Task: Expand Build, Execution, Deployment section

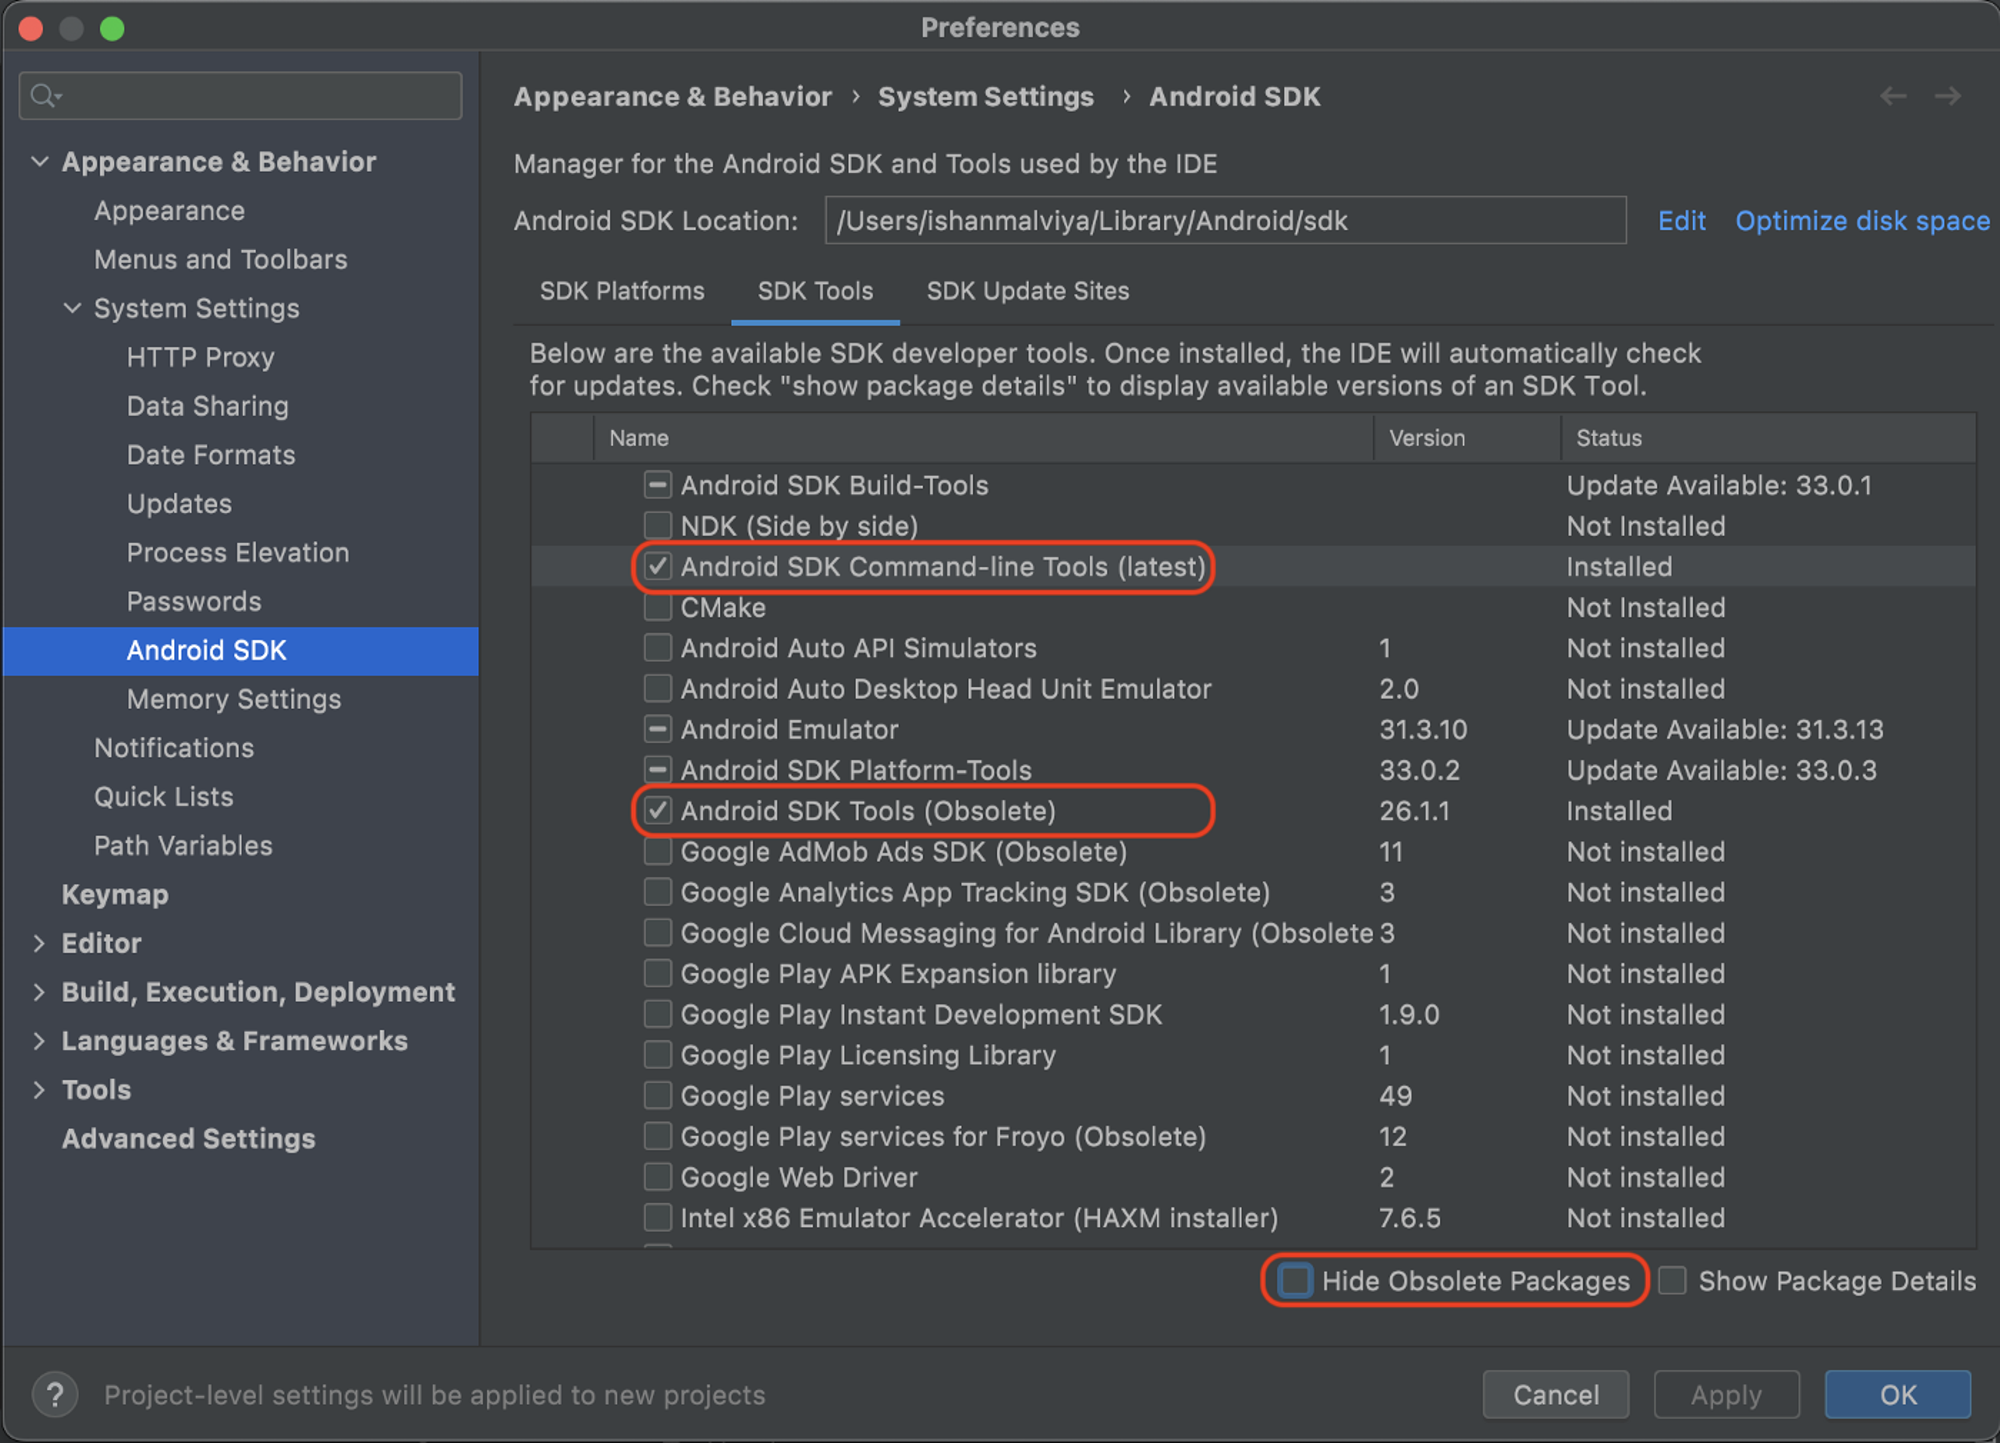Action: (39, 992)
